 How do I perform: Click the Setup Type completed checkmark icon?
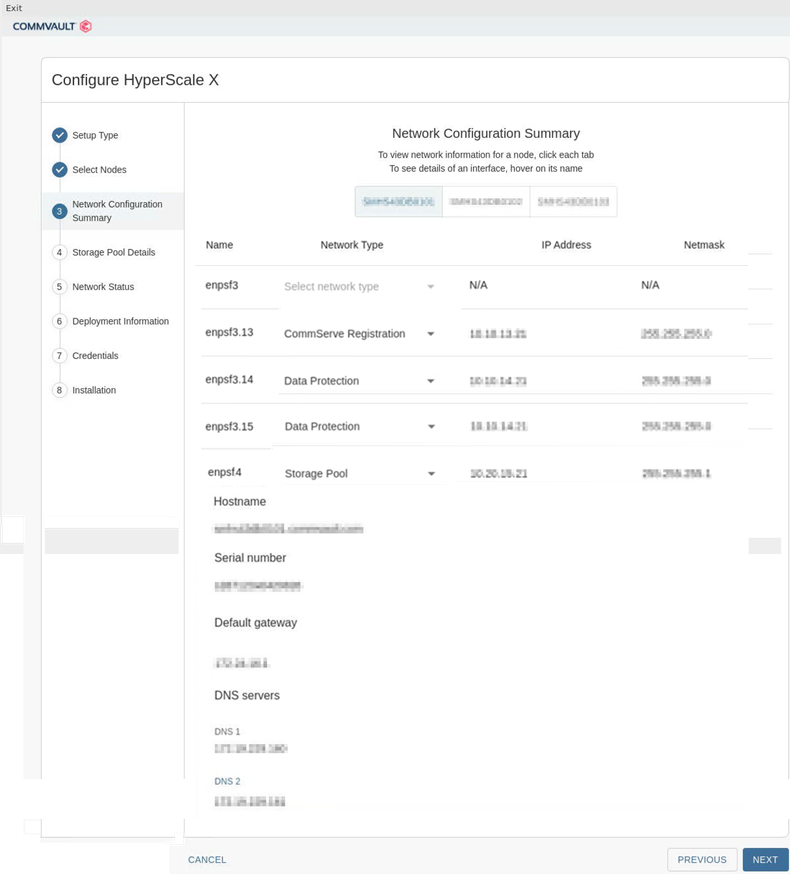pyautogui.click(x=60, y=135)
